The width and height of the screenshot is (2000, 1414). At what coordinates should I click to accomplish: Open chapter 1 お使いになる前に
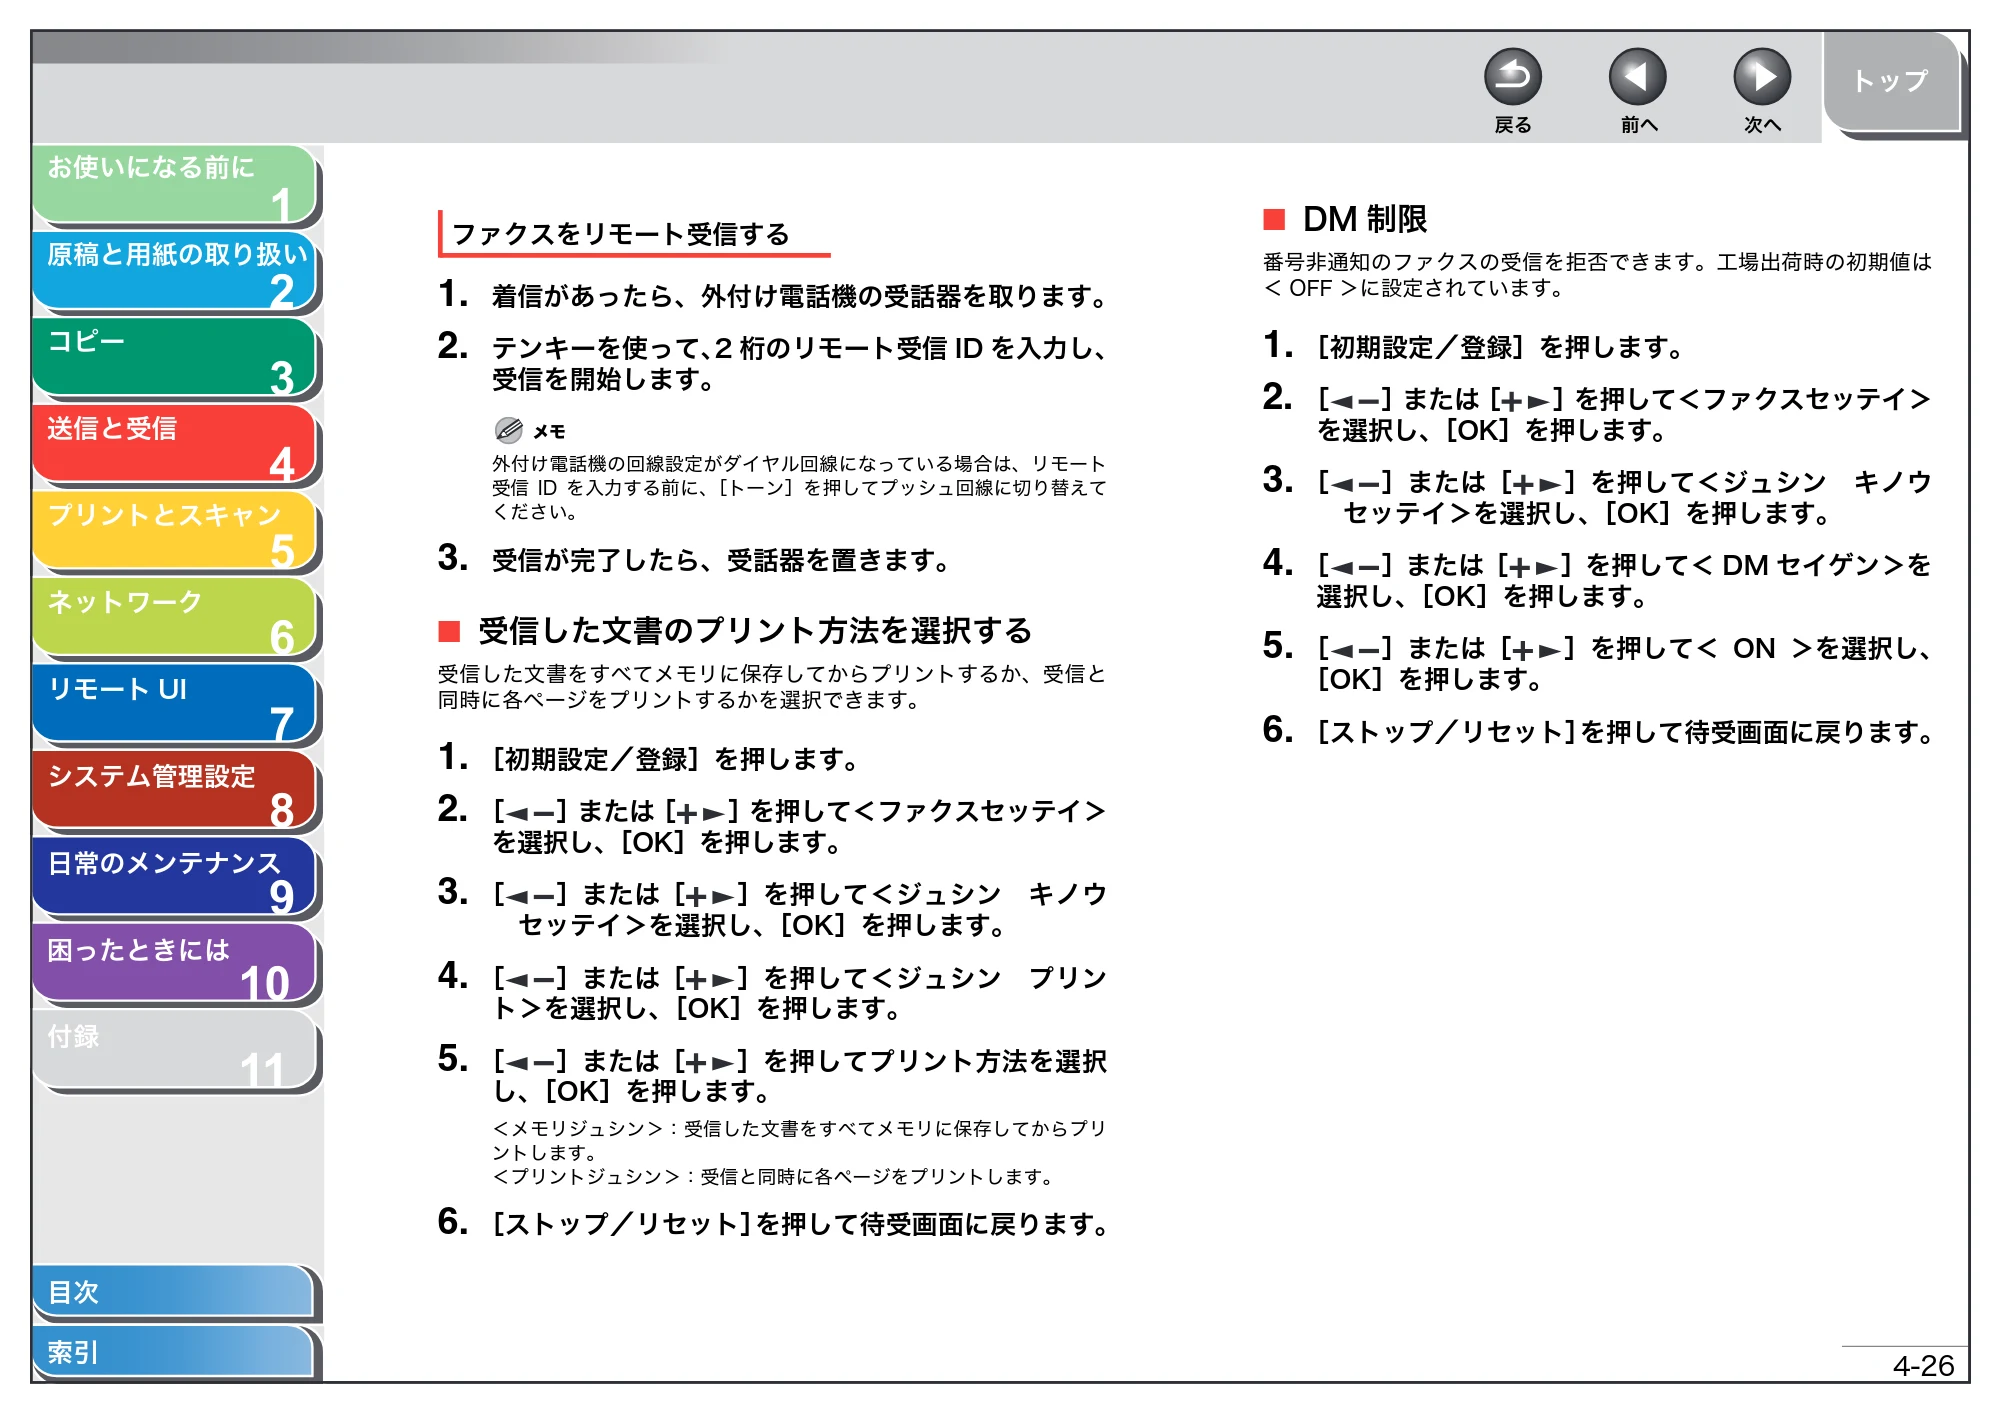pyautogui.click(x=175, y=185)
